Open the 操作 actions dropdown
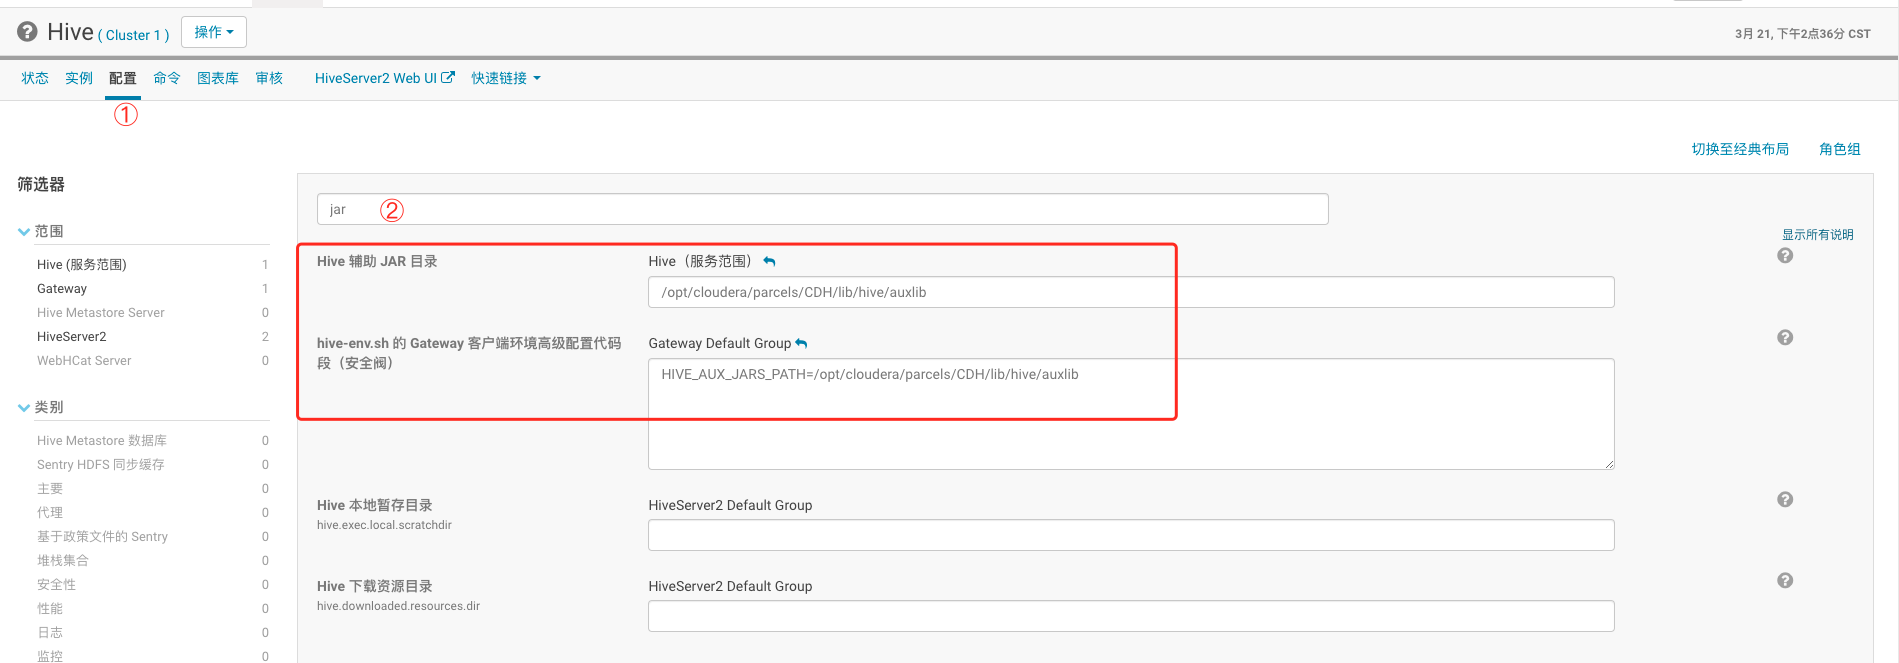Image resolution: width=1899 pixels, height=663 pixels. [x=214, y=32]
